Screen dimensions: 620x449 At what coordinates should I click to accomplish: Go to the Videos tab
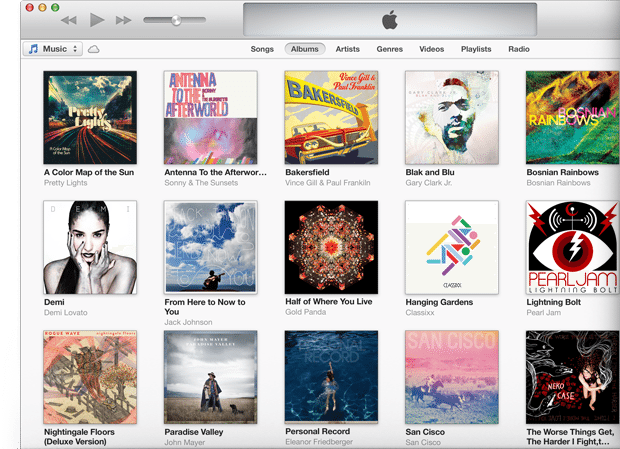[x=431, y=49]
